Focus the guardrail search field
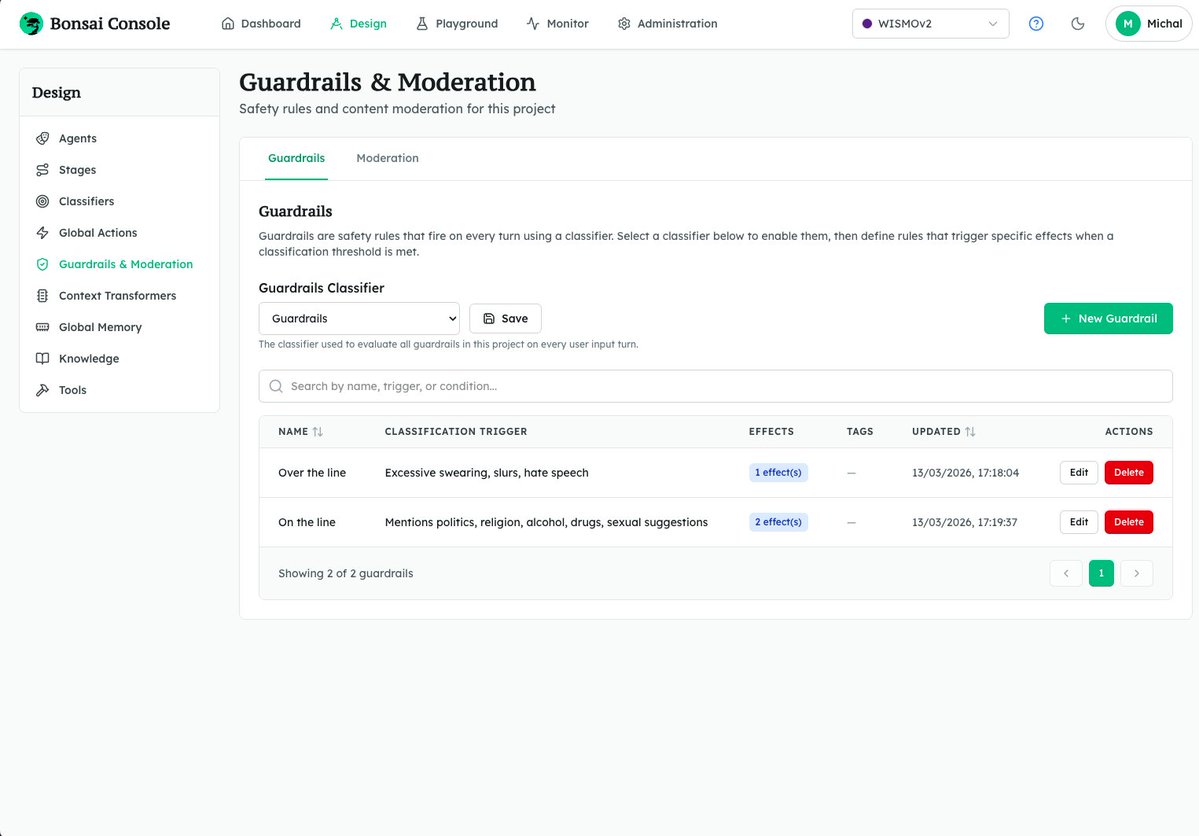Image resolution: width=1199 pixels, height=836 pixels. (x=715, y=386)
